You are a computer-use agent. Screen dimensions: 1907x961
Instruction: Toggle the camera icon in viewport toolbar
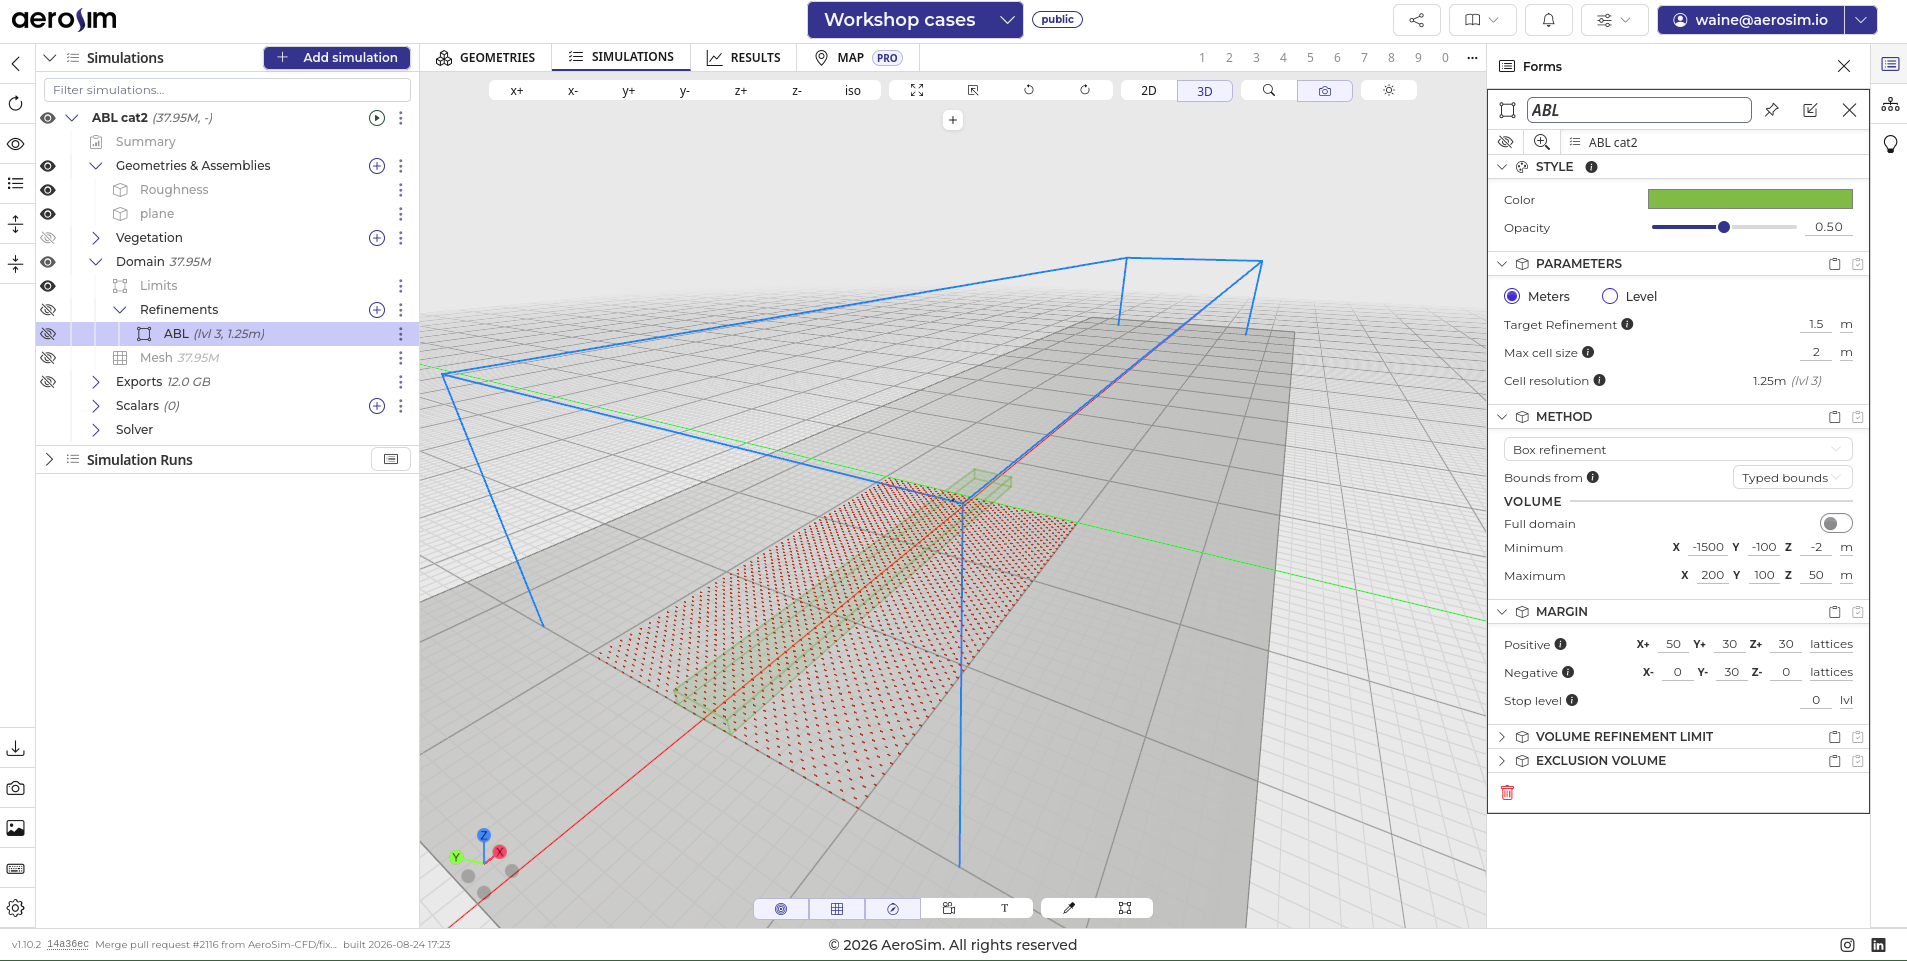coord(1325,90)
